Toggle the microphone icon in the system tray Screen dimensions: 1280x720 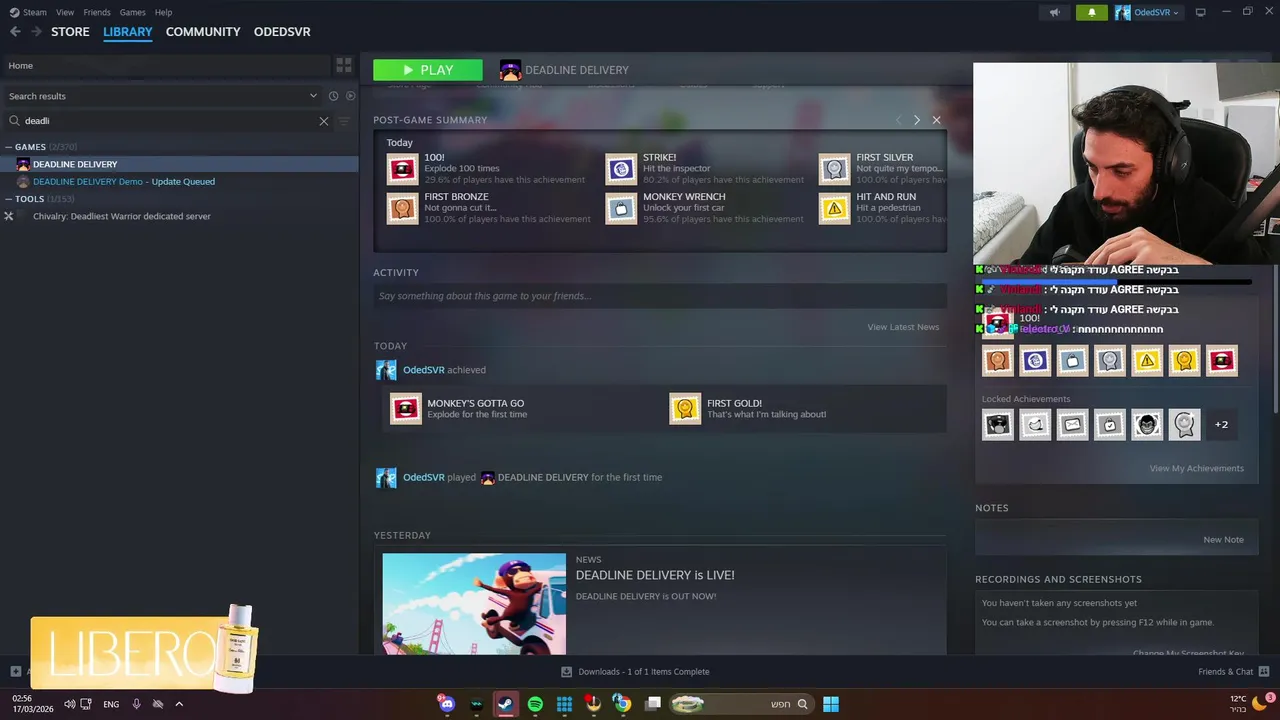(x=136, y=704)
